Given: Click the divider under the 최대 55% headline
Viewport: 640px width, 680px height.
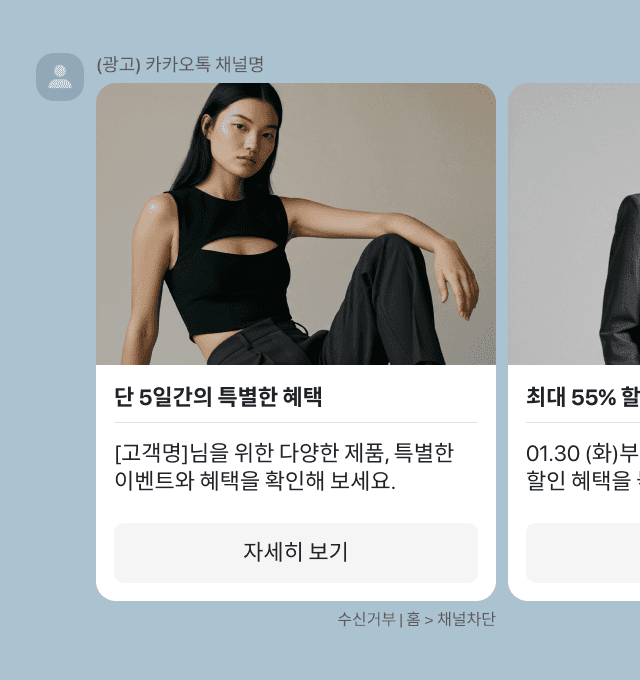Looking at the screenshot, I should (x=583, y=422).
